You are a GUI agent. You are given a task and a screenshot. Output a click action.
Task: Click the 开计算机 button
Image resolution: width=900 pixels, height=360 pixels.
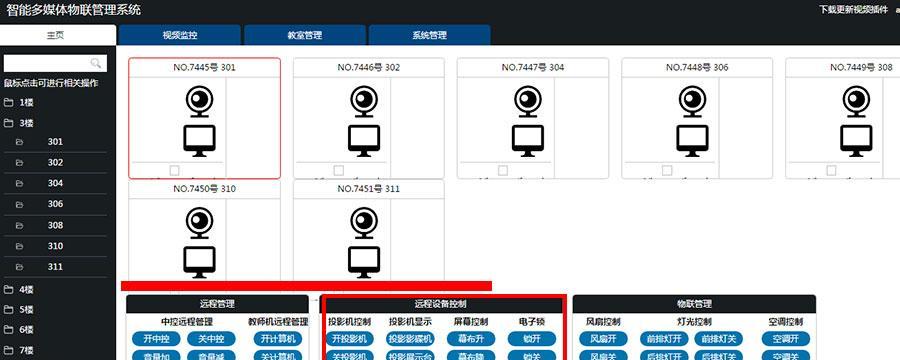pyautogui.click(x=278, y=339)
